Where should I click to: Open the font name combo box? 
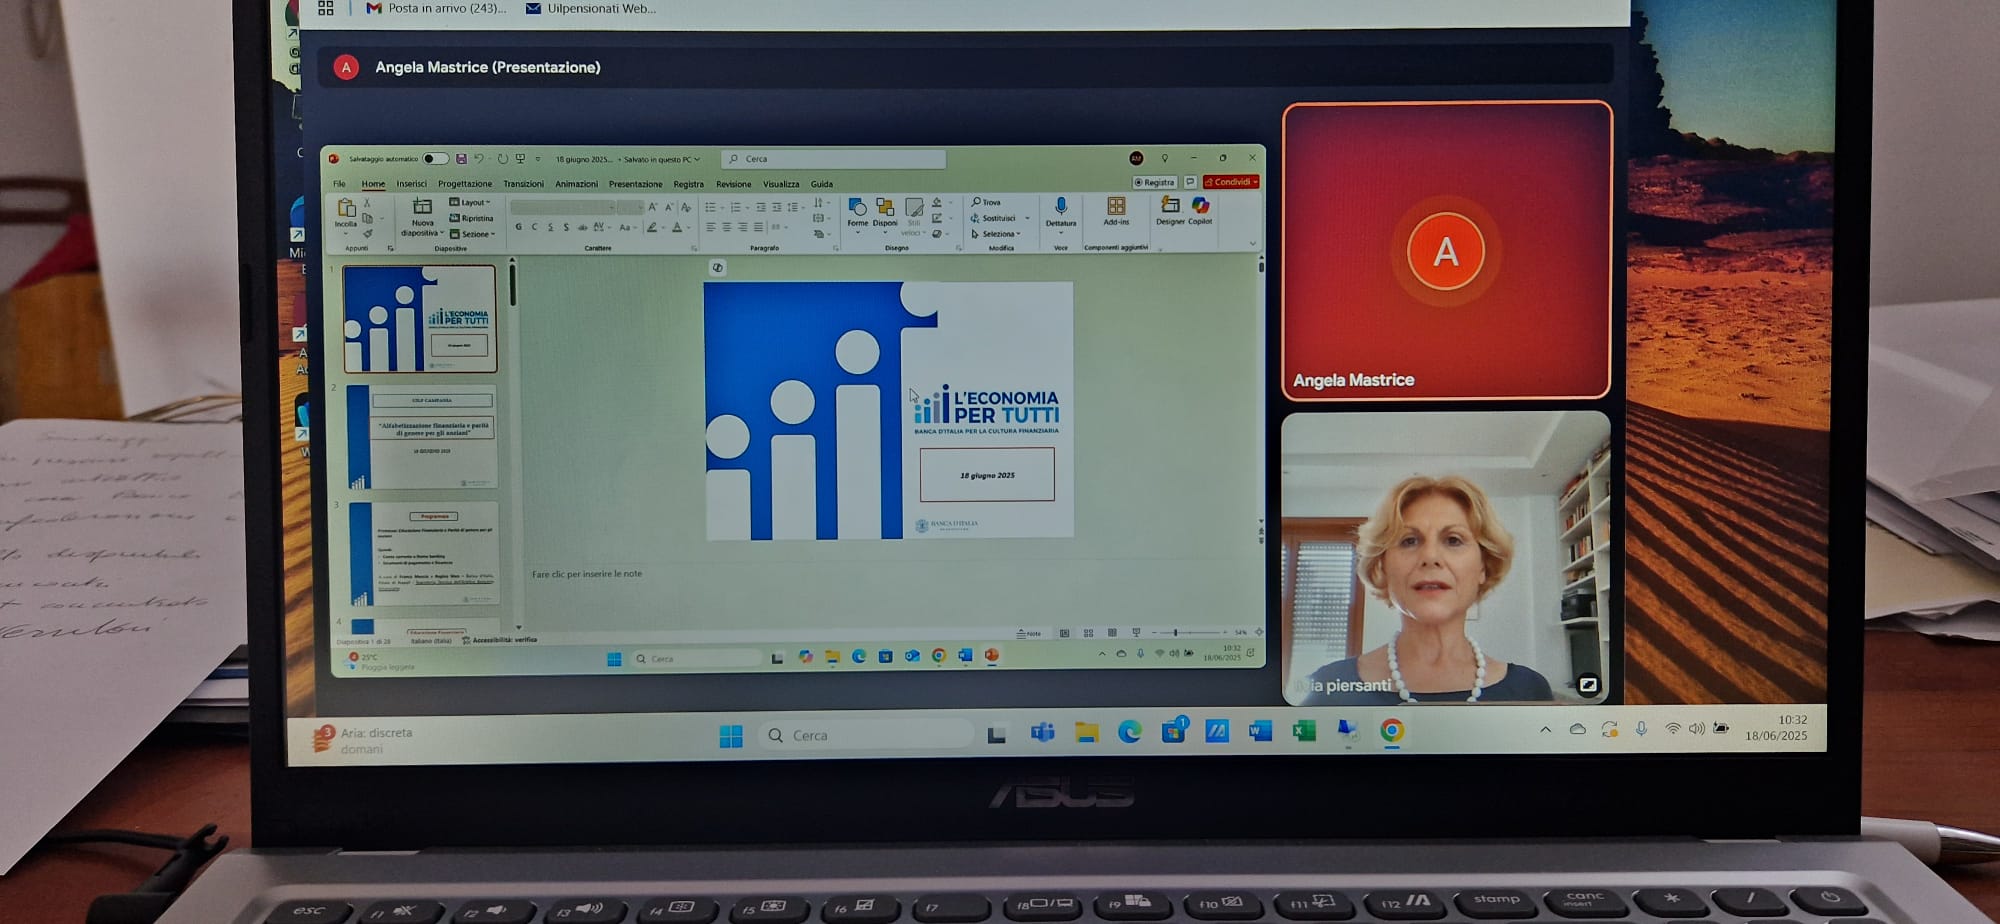563,207
